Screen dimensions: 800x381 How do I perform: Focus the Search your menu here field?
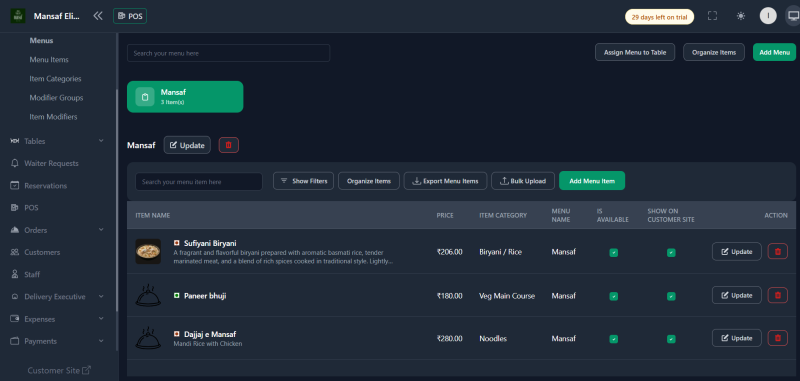(229, 53)
